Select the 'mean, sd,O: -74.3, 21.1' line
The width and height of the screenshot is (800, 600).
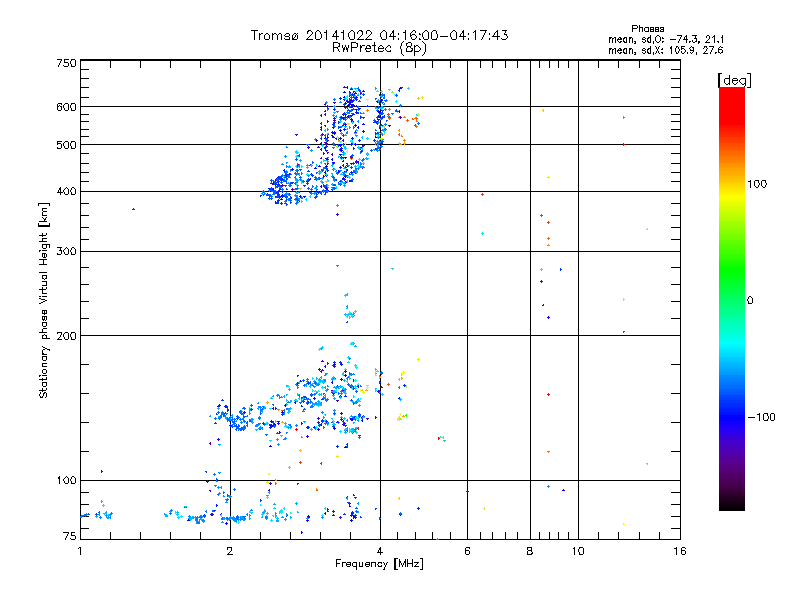coord(666,40)
